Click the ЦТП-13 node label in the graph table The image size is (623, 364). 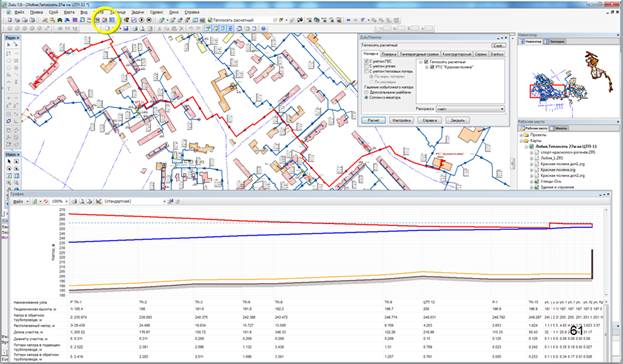[429, 302]
